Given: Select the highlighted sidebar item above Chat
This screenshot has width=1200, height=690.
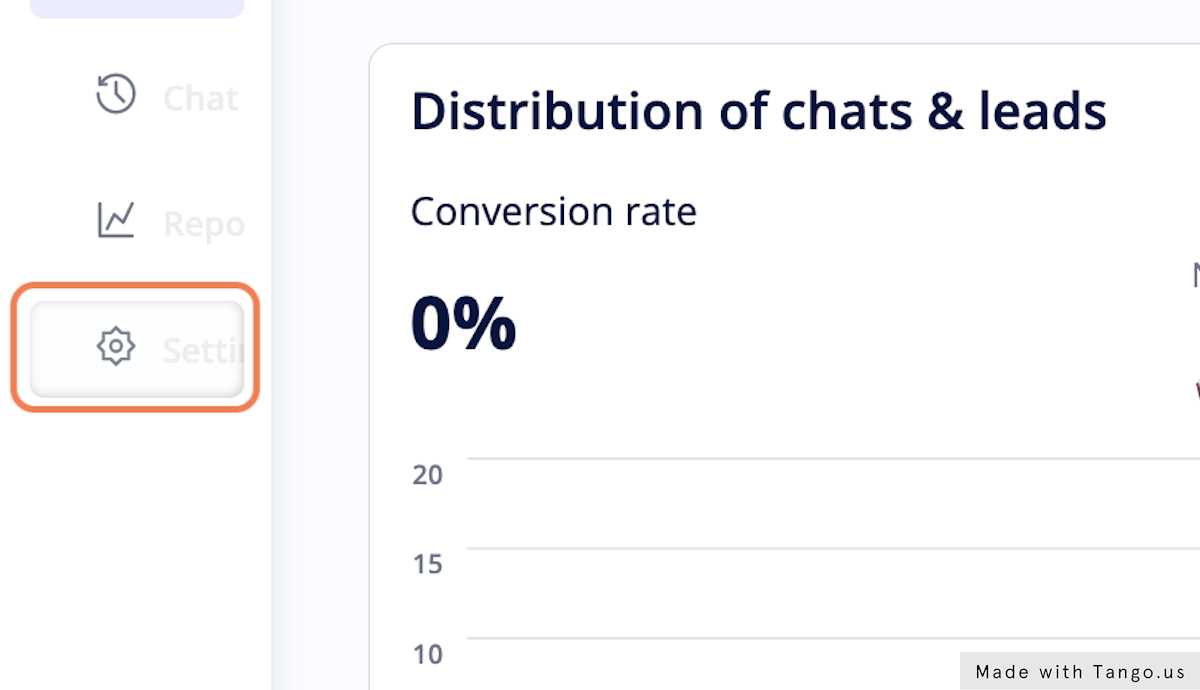Looking at the screenshot, I should (x=137, y=9).
